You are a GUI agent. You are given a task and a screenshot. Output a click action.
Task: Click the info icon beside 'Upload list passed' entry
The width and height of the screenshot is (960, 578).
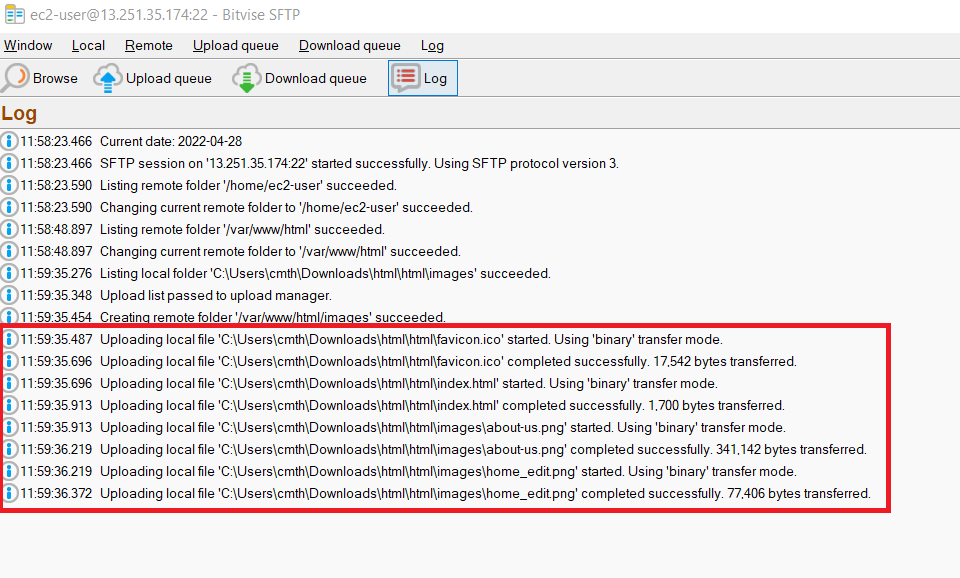10,295
